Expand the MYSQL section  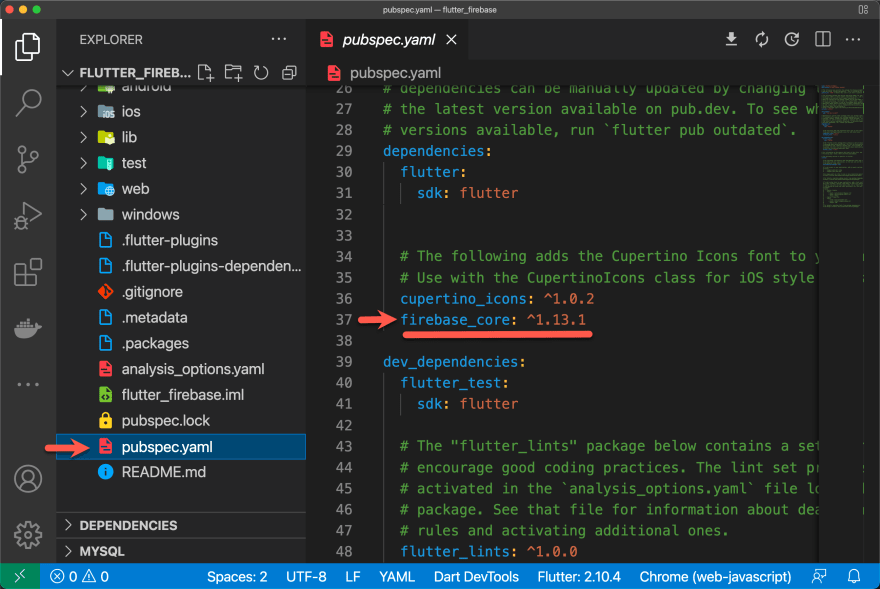coord(181,551)
